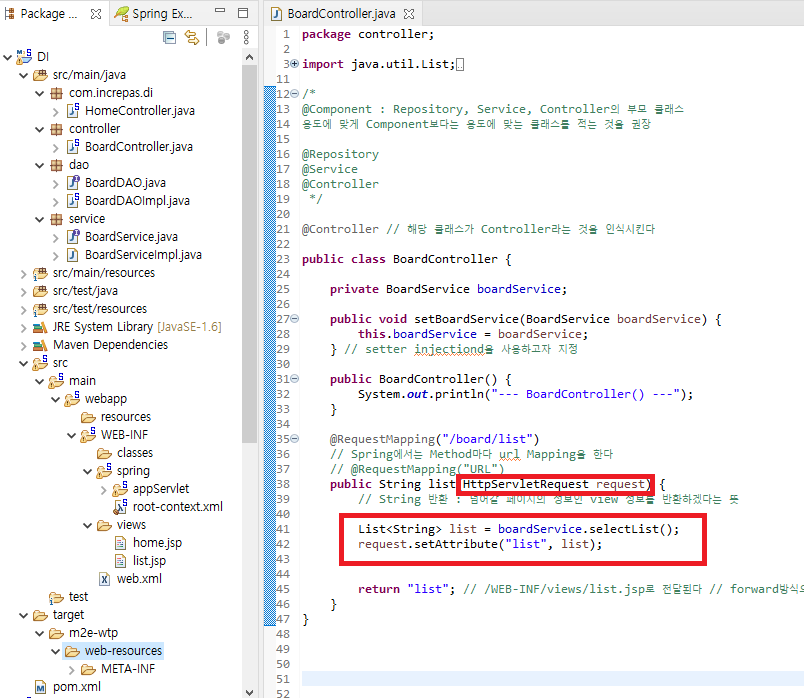Close the Package Explorer tab

pyautogui.click(x=96, y=14)
